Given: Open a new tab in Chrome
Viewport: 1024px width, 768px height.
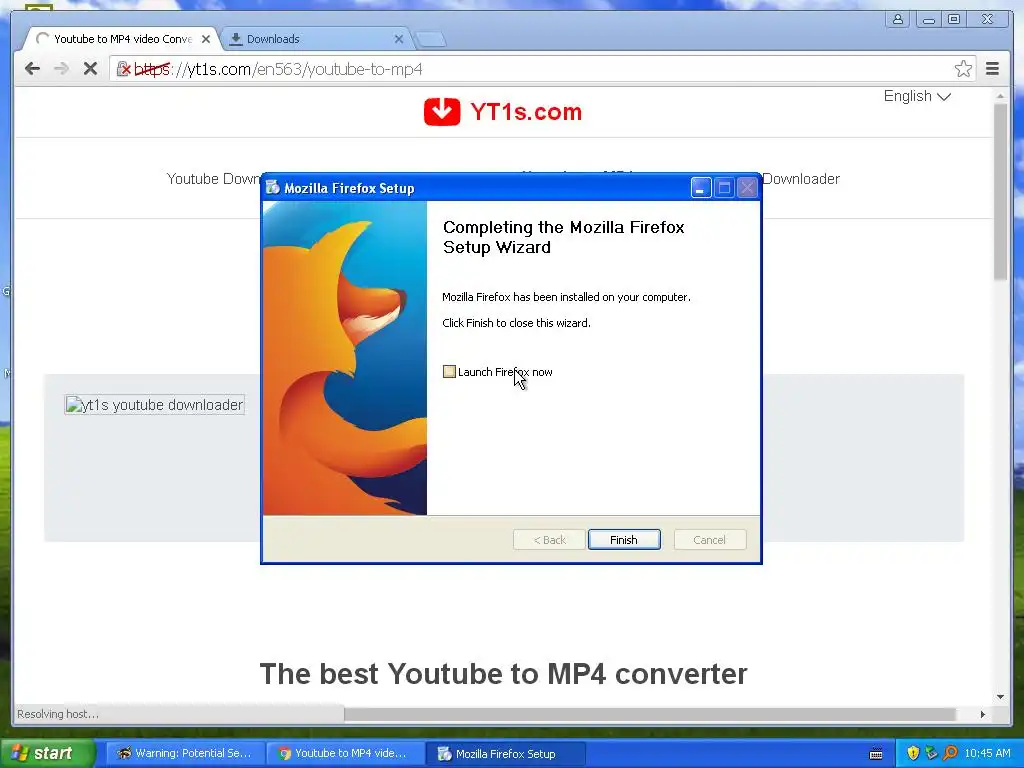Looking at the screenshot, I should pos(431,40).
